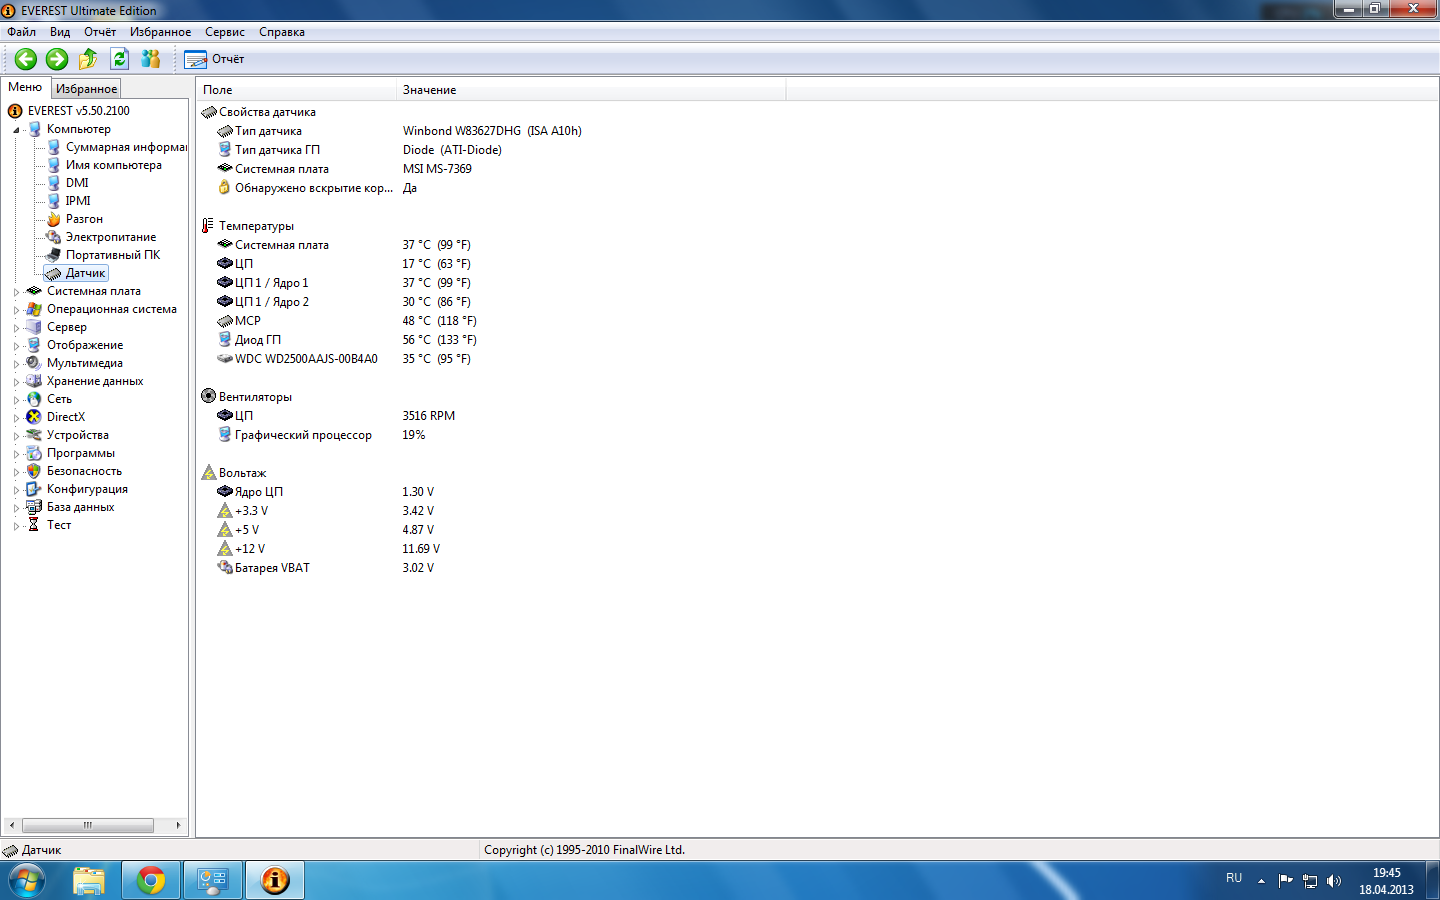1440x900 pixels.
Task: Open the Вид menu
Action: click(60, 32)
